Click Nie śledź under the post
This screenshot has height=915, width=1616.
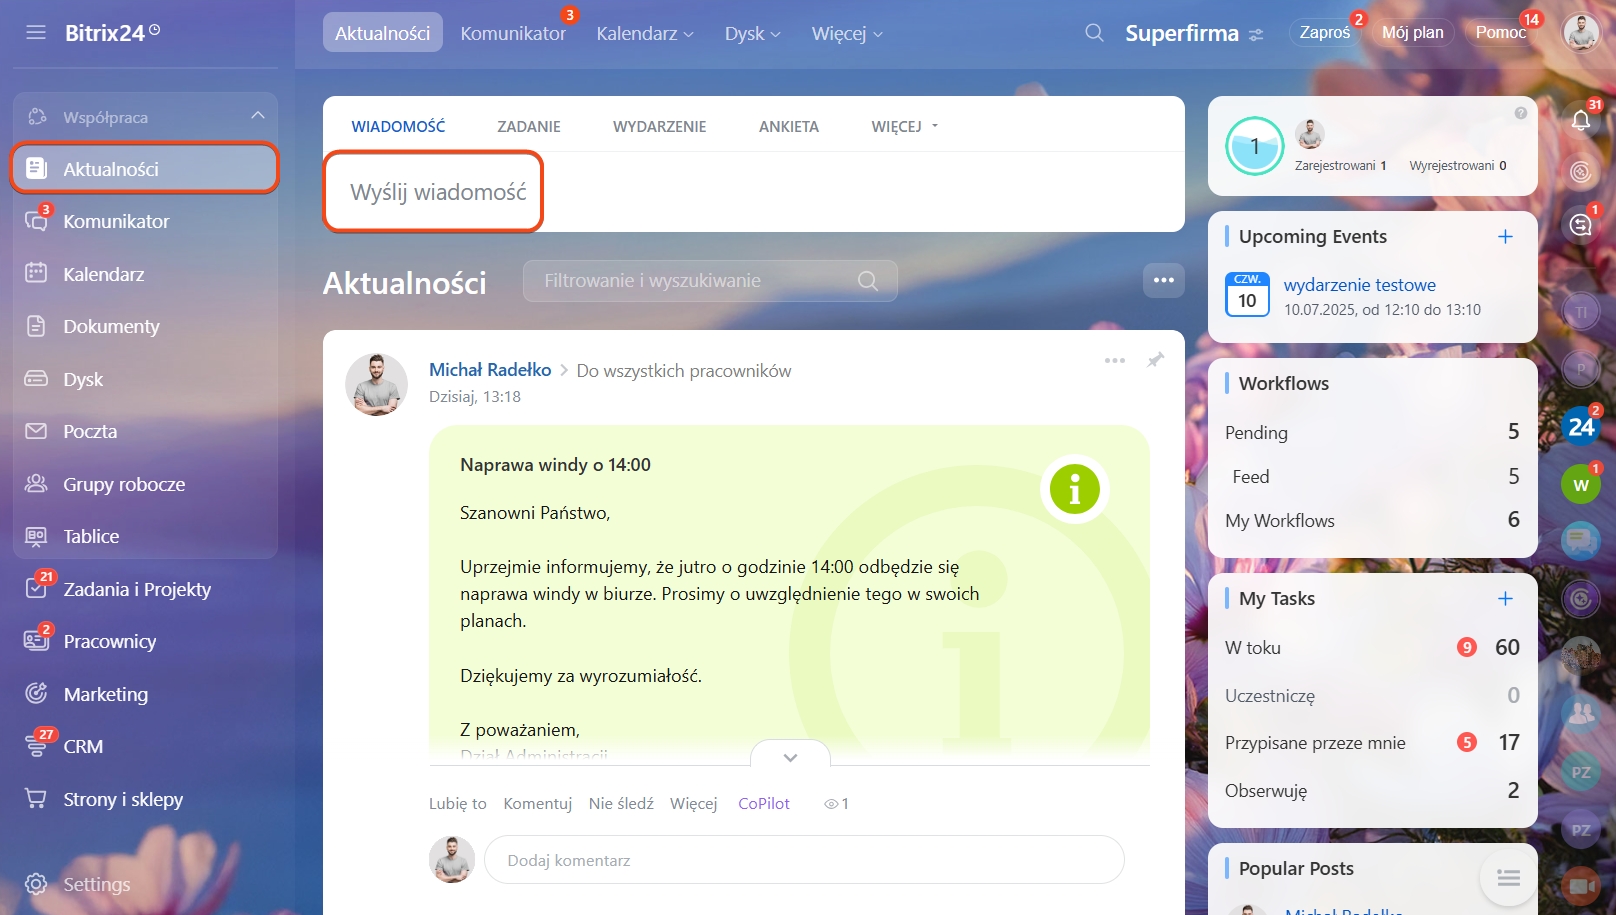[x=621, y=803]
